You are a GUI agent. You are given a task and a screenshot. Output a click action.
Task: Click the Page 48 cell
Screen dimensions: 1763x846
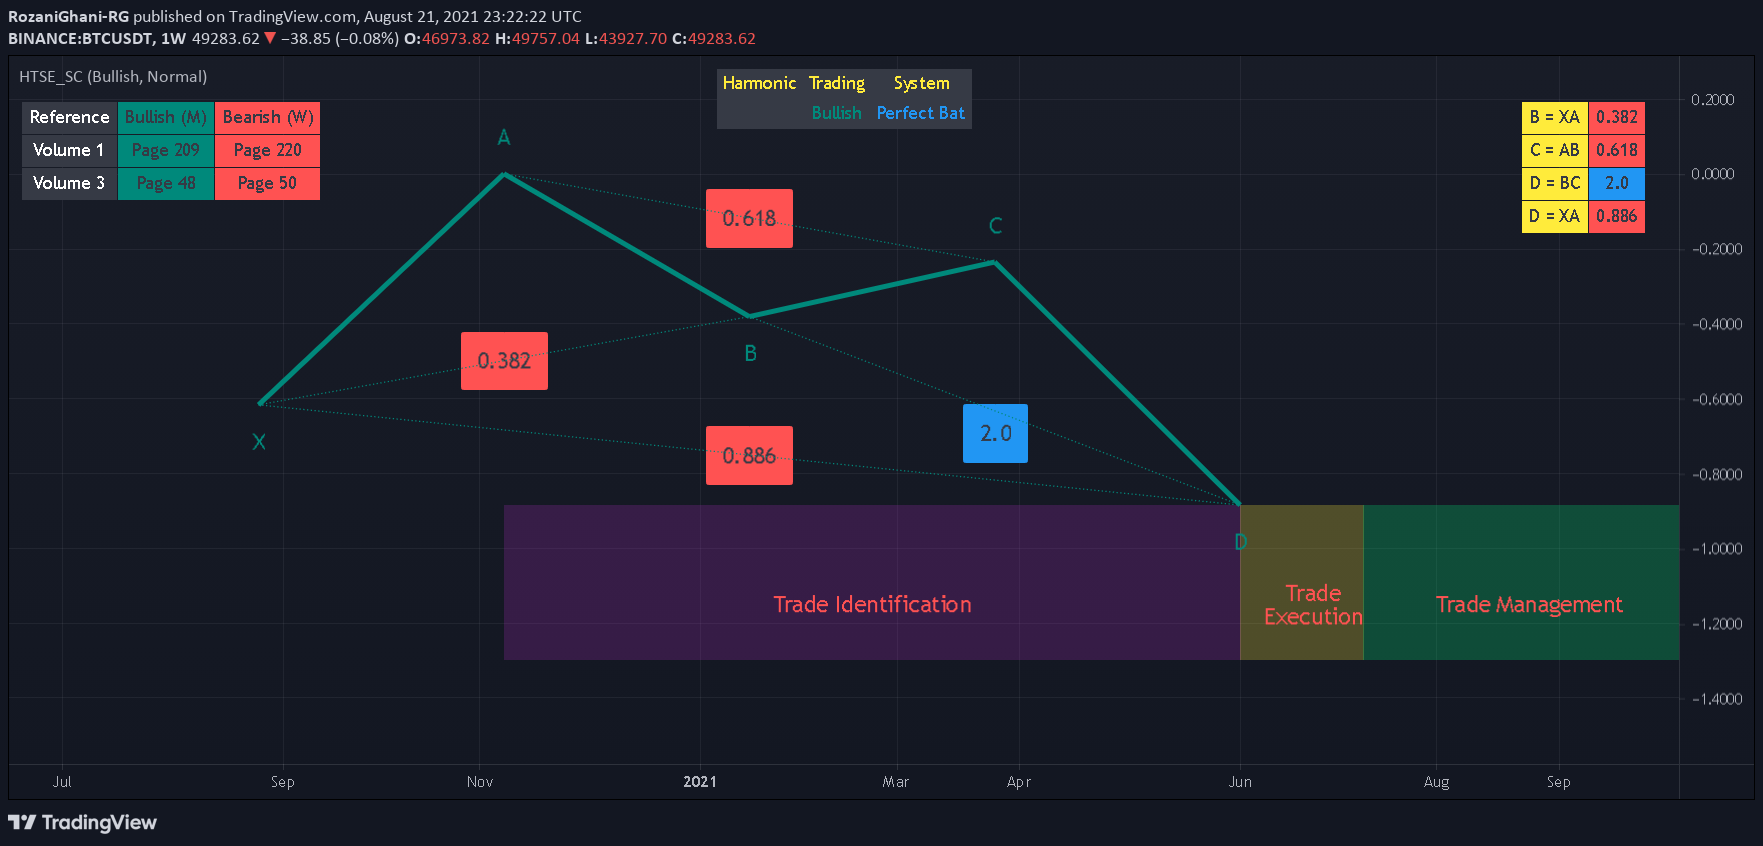pyautogui.click(x=166, y=183)
